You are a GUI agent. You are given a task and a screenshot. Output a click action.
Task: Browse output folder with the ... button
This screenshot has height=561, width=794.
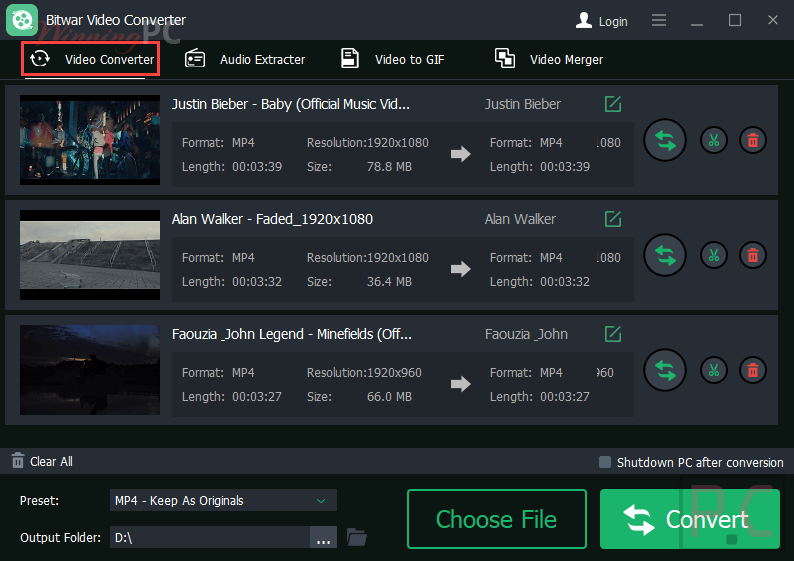coord(323,537)
